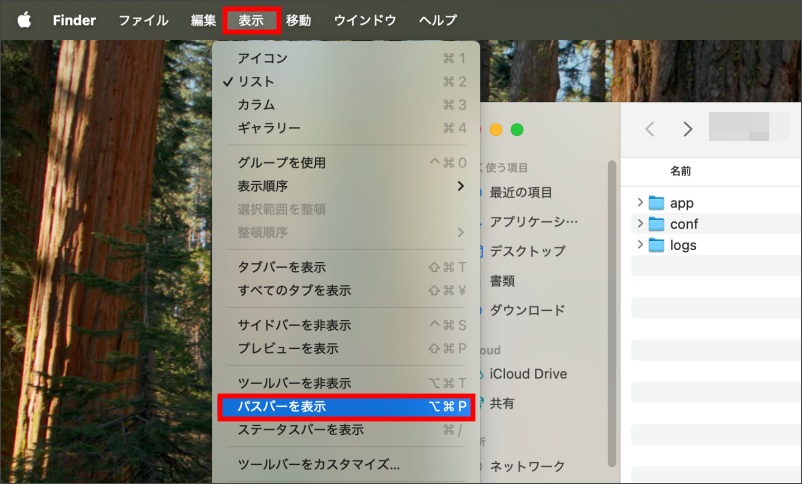This screenshot has width=802, height=484.
Task: Open the Finder app menu
Action: [x=74, y=20]
